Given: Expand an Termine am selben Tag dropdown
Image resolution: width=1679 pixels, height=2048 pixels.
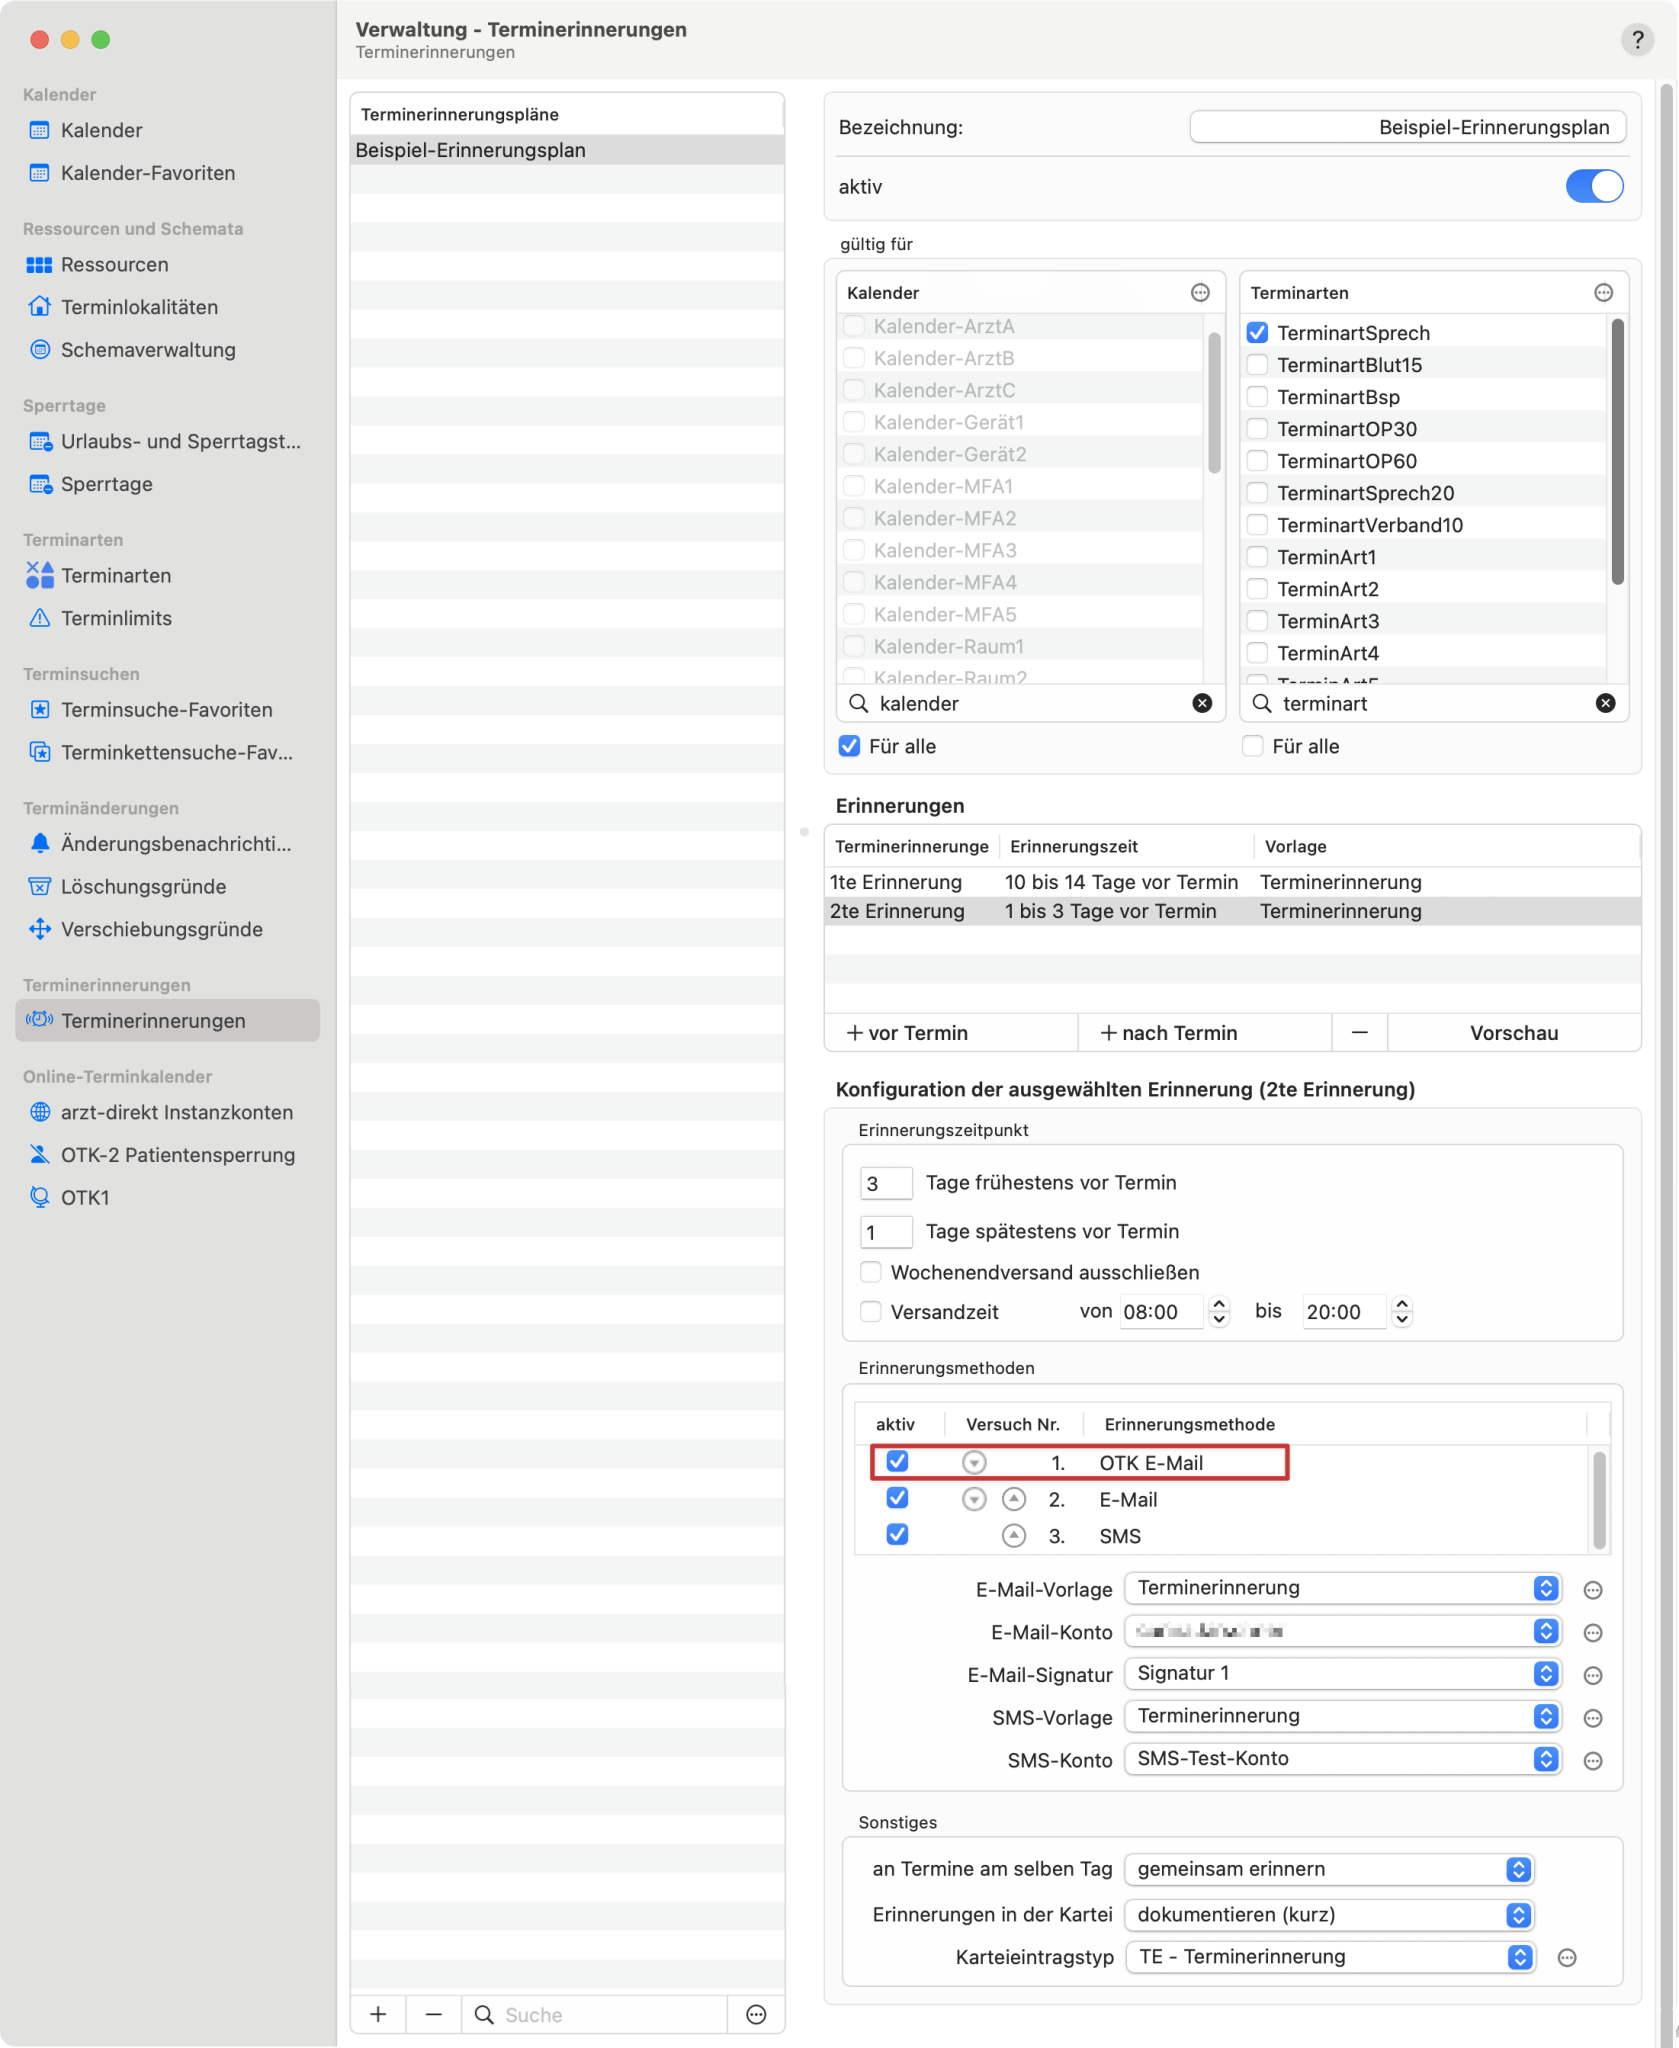Looking at the screenshot, I should (x=1329, y=1869).
